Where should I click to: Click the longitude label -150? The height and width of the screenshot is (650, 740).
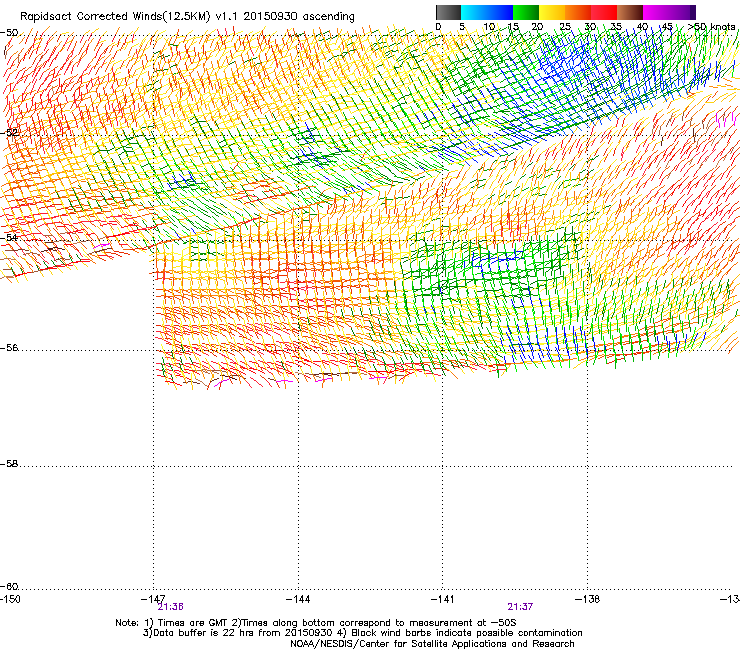tap(10, 599)
